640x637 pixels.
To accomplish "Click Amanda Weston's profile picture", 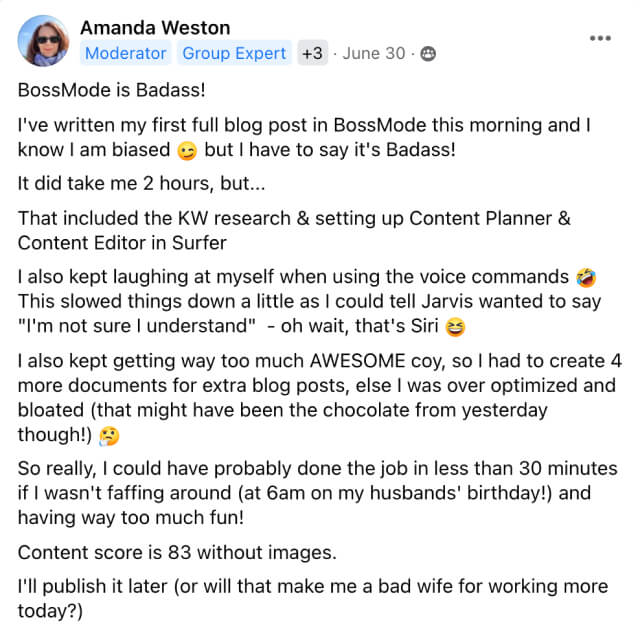I will coord(43,41).
